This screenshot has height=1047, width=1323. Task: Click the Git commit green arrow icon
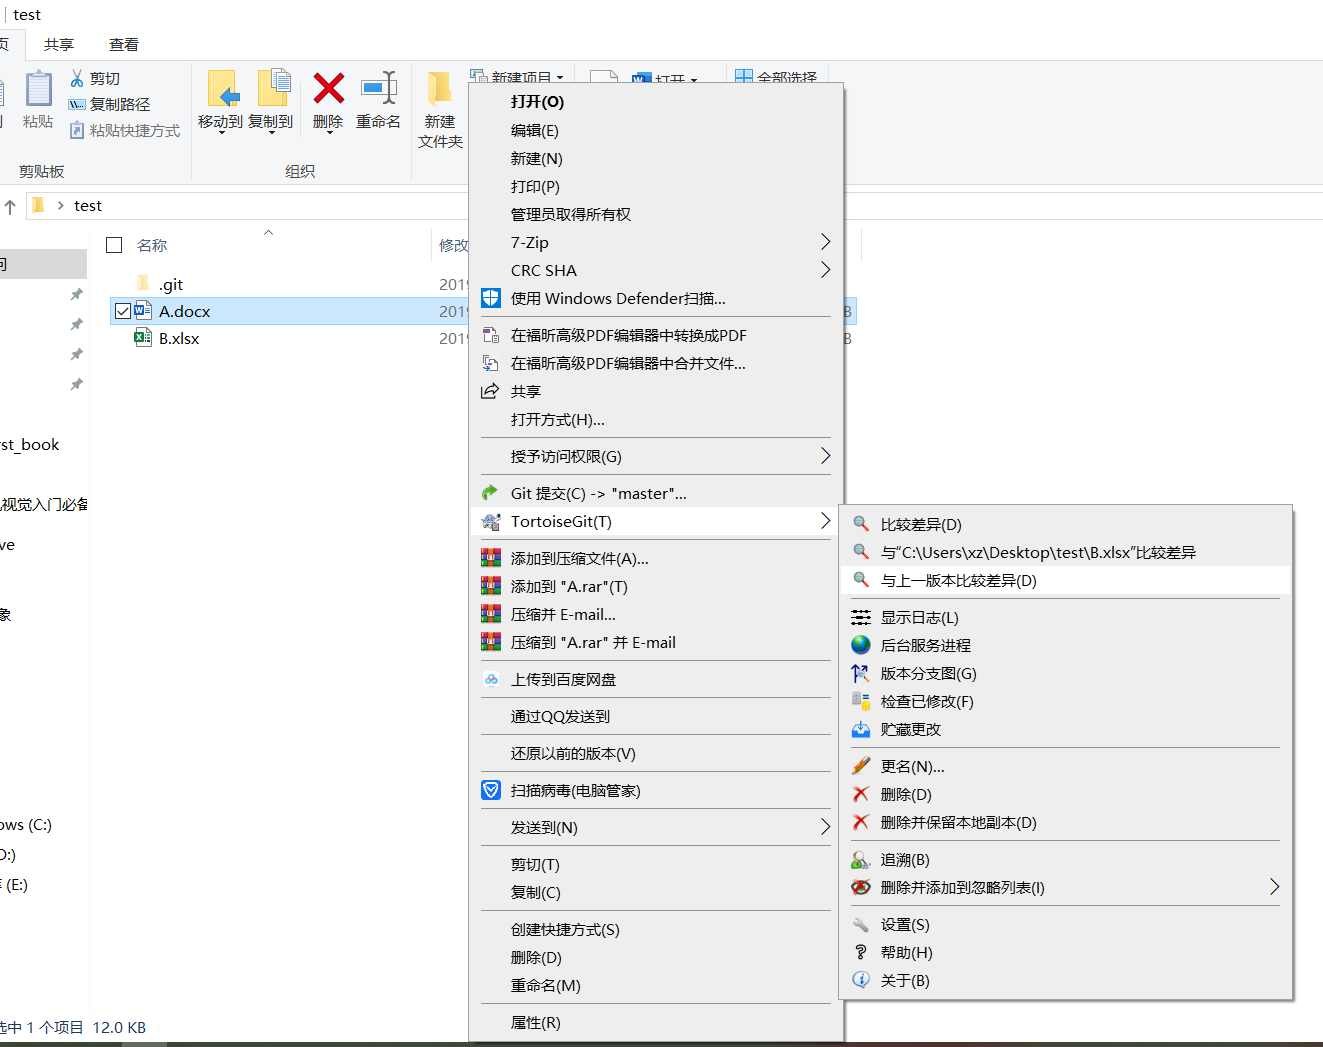(490, 493)
